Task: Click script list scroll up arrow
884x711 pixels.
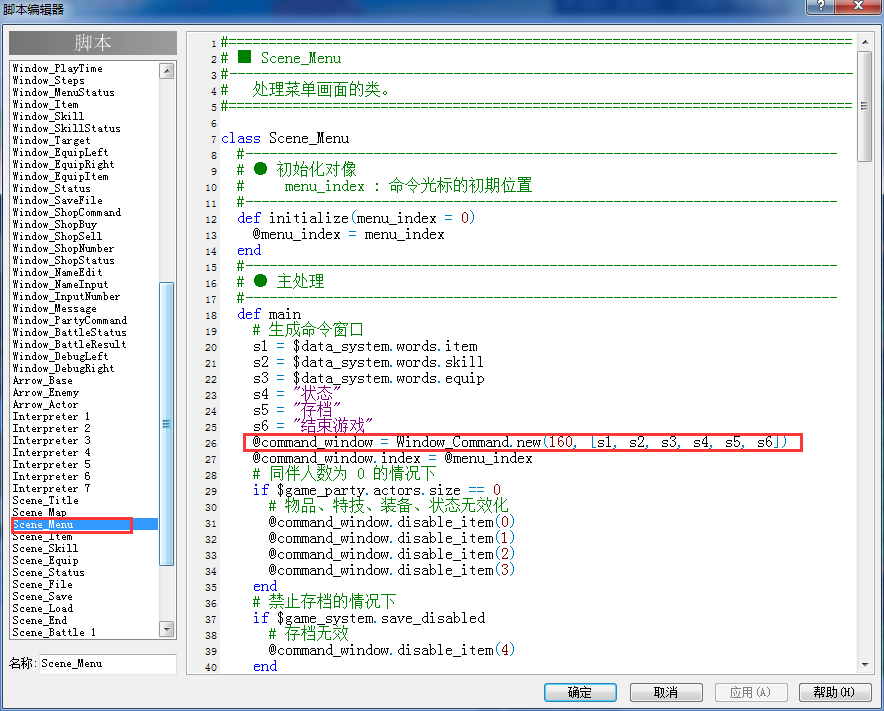Action: click(x=167, y=71)
